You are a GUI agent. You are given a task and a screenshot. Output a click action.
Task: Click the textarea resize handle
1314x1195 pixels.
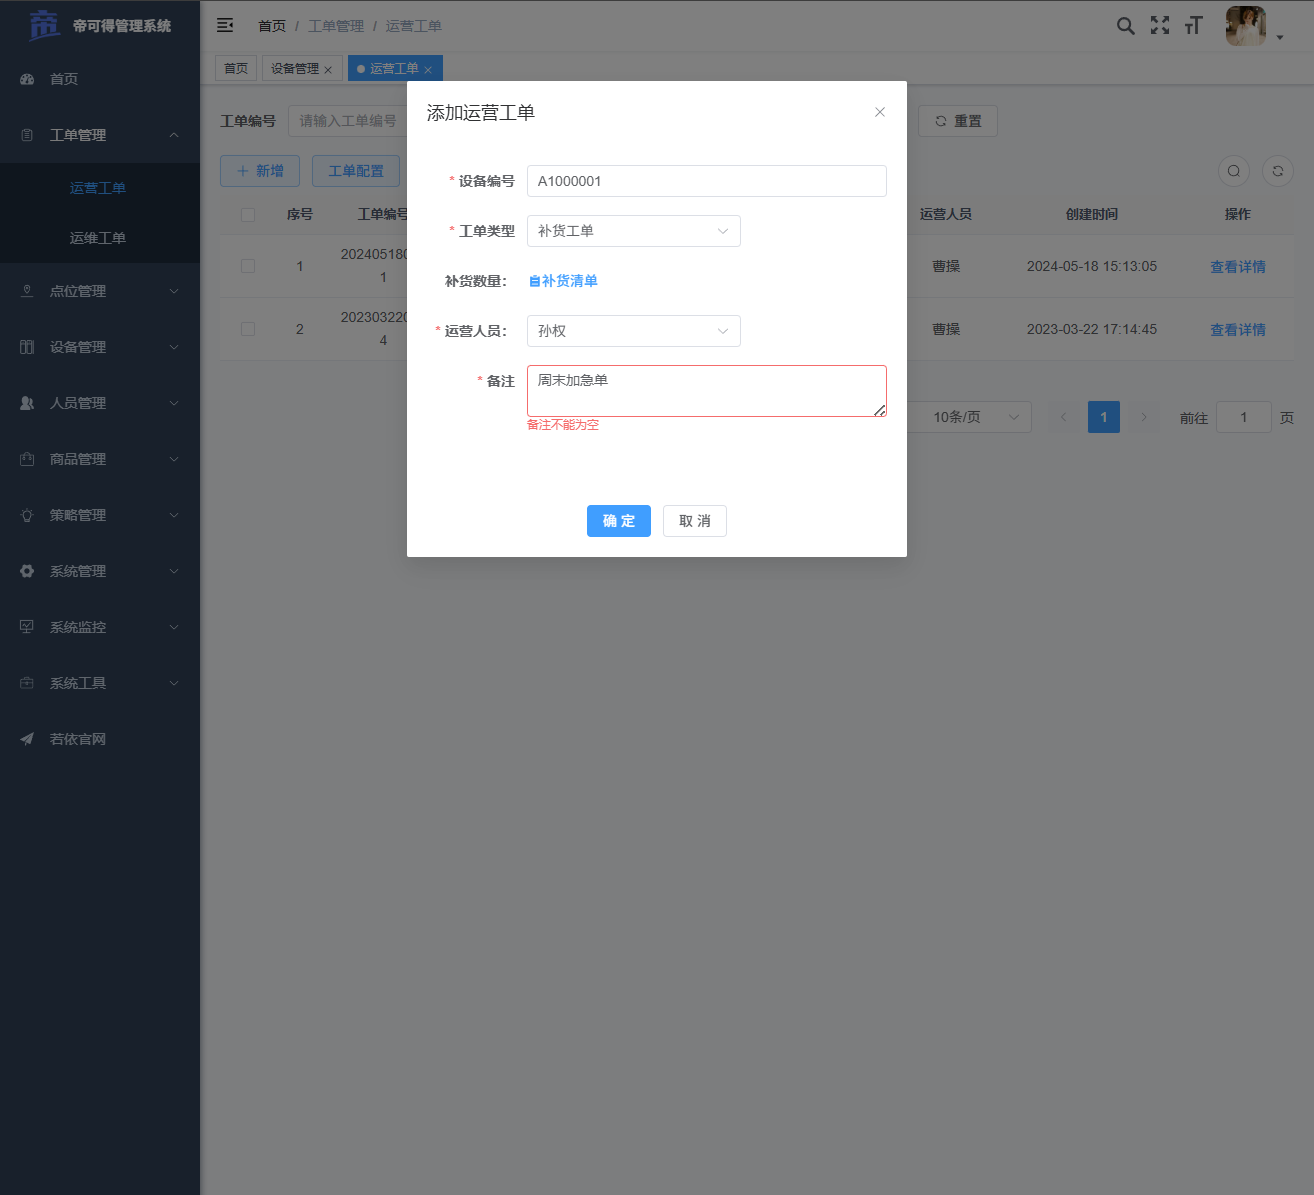click(879, 410)
